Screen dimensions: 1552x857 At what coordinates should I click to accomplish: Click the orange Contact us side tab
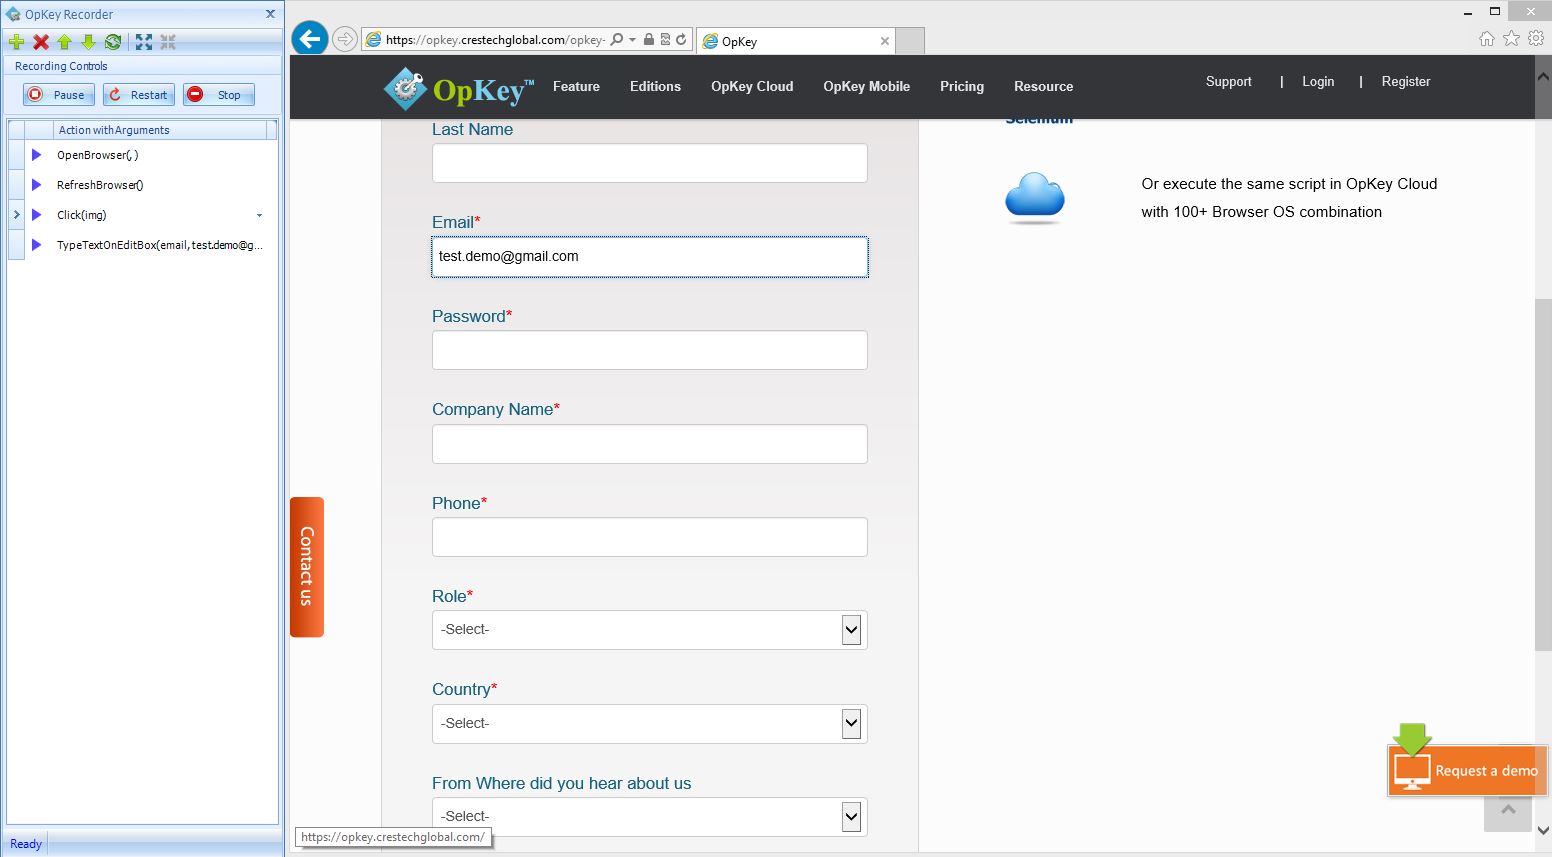coord(307,567)
